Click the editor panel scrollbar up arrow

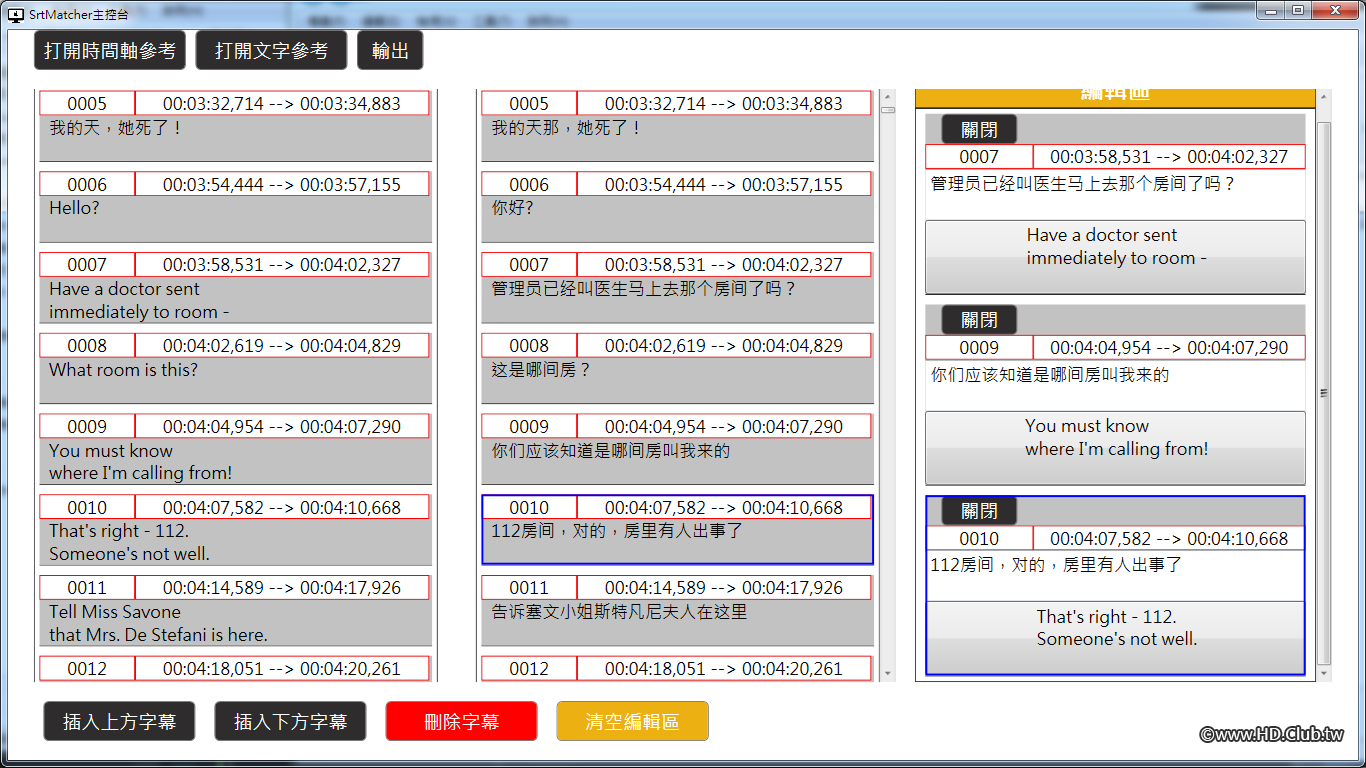[1324, 98]
